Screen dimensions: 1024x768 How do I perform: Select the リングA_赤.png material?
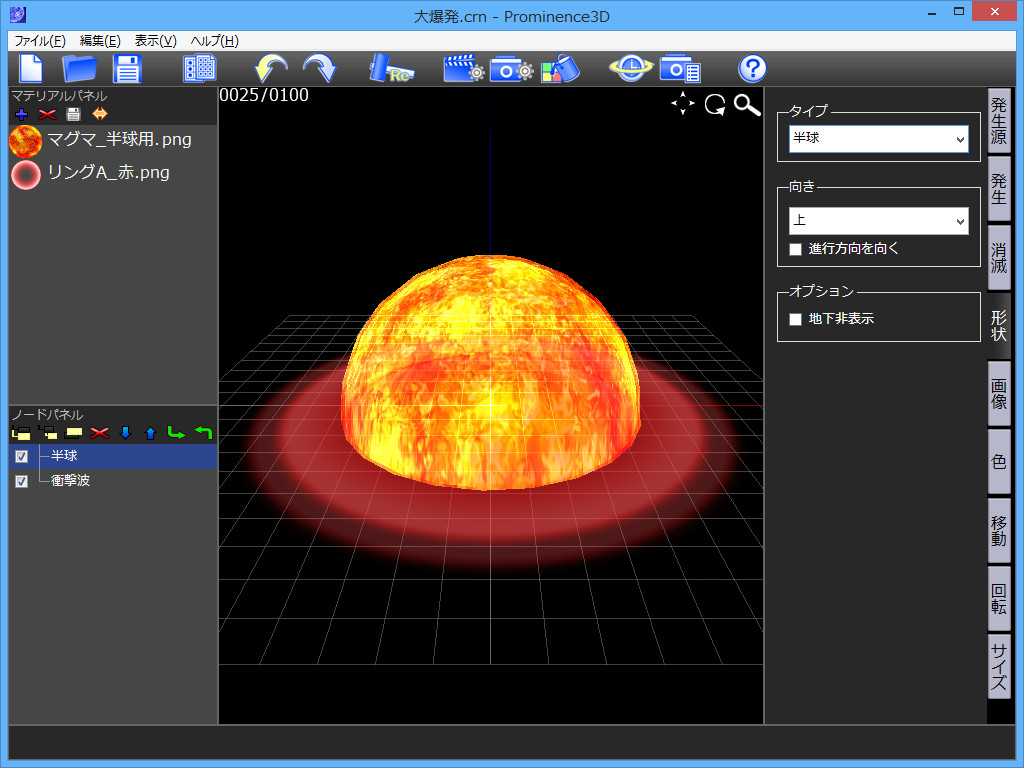[x=108, y=173]
